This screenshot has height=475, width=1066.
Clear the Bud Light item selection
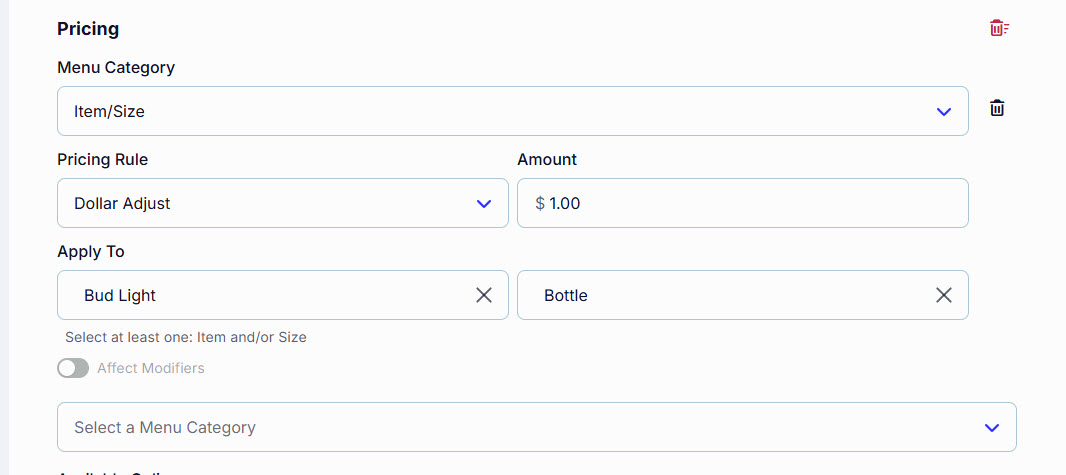coord(483,295)
